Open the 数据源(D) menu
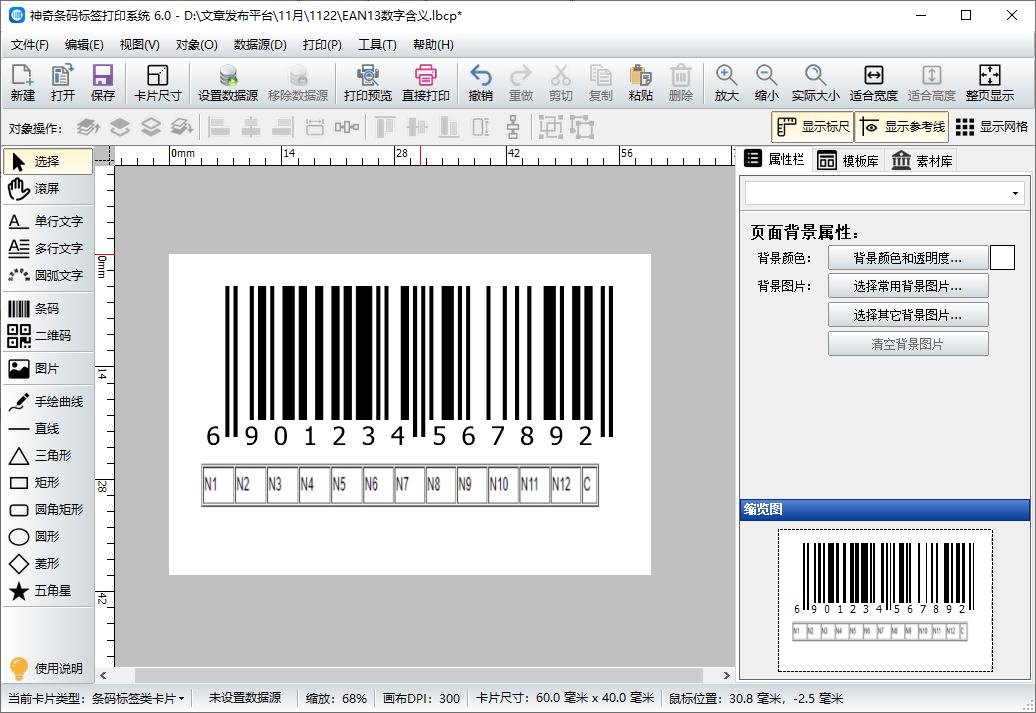Viewport: 1036px width, 713px height. [x=260, y=45]
